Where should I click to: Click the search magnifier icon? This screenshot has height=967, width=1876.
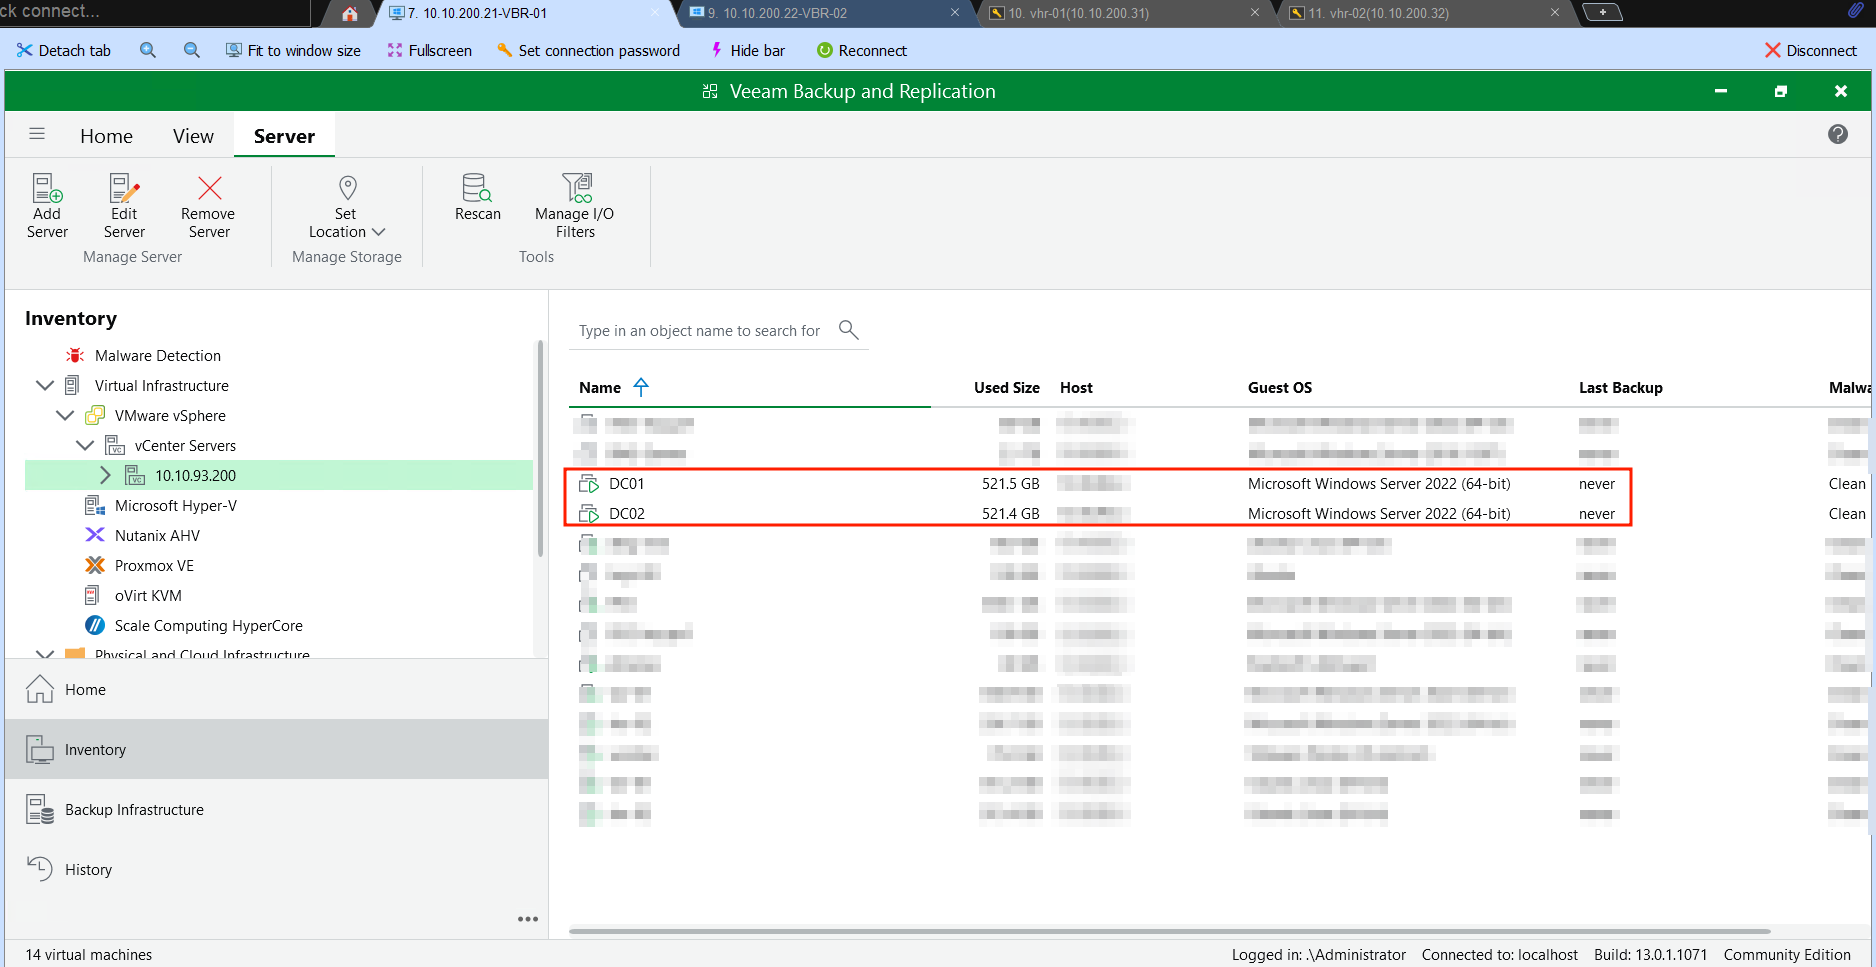[x=849, y=330]
